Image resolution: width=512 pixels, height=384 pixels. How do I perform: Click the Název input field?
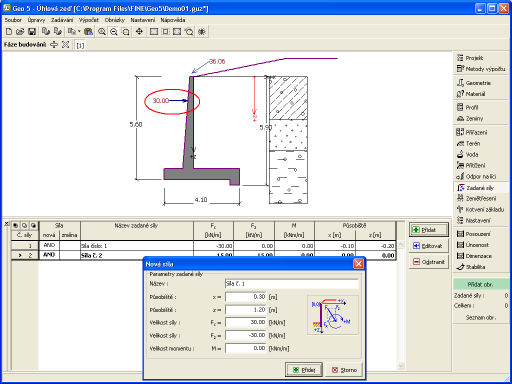pos(292,284)
